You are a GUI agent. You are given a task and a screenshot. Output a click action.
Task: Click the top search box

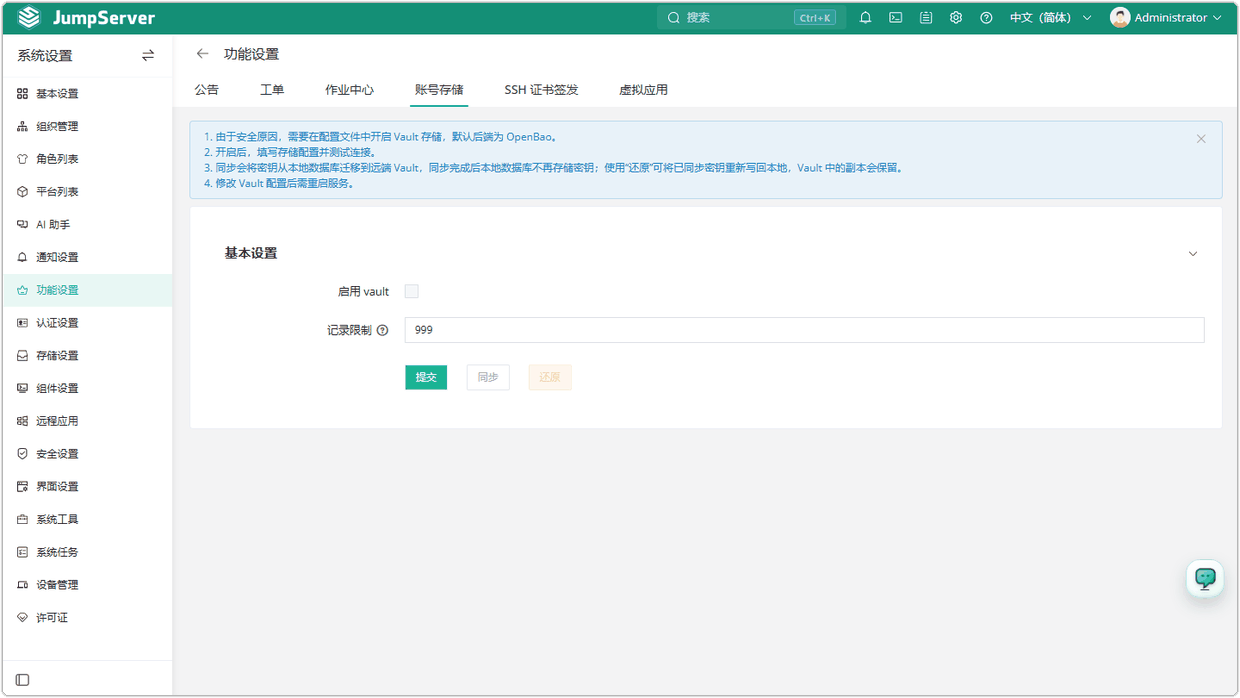(x=751, y=18)
